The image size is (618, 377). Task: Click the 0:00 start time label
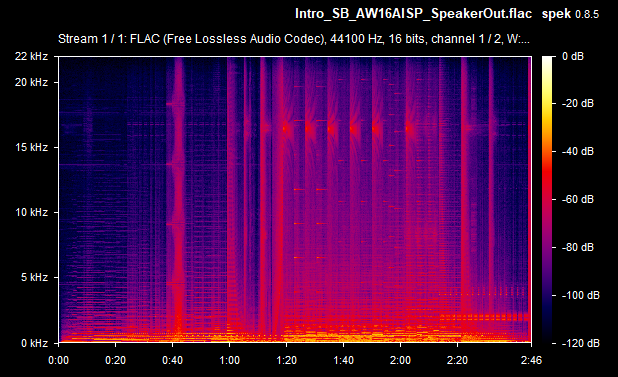59,360
